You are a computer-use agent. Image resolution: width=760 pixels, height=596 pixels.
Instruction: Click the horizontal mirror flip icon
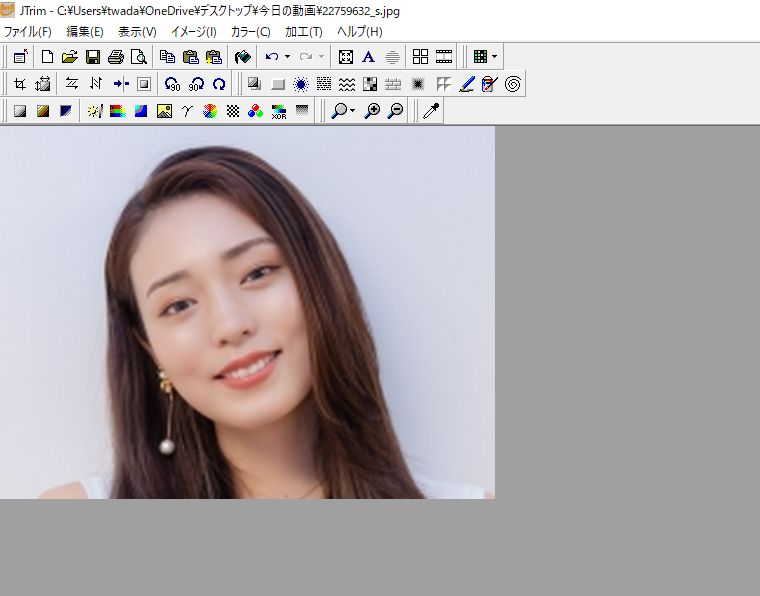coord(72,84)
